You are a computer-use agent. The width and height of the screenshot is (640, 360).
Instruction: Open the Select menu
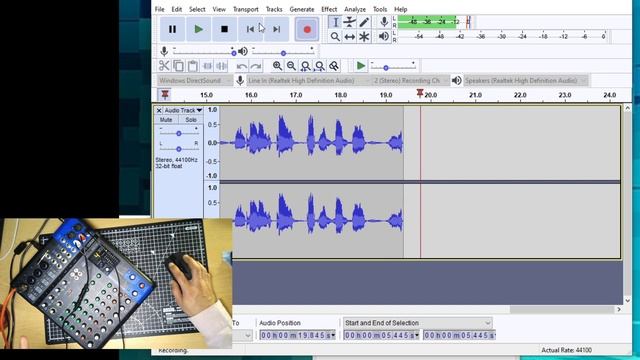coord(197,9)
